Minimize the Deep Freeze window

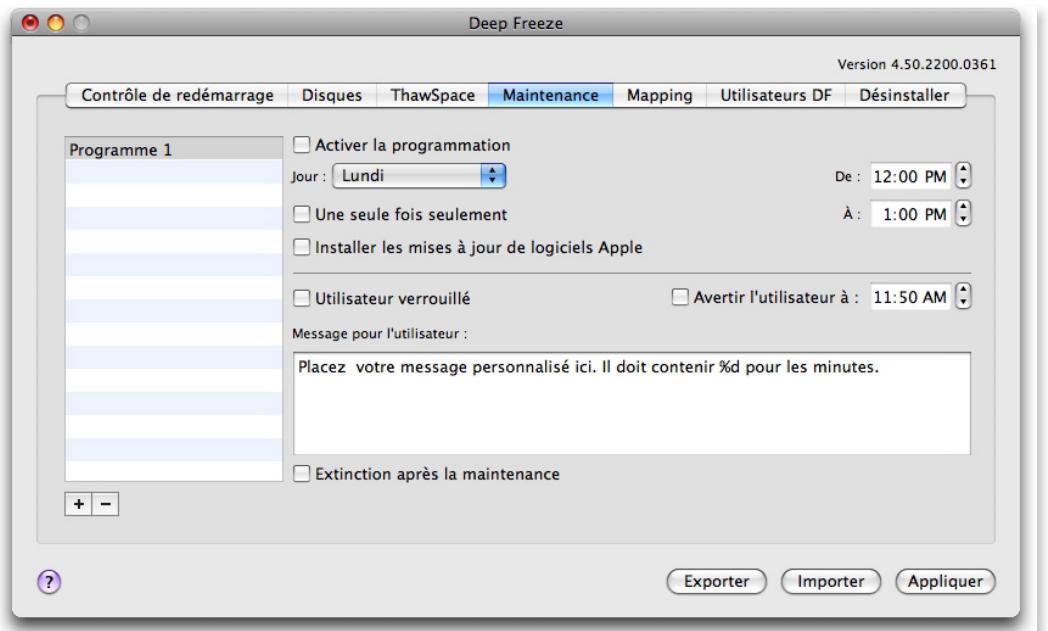55,23
